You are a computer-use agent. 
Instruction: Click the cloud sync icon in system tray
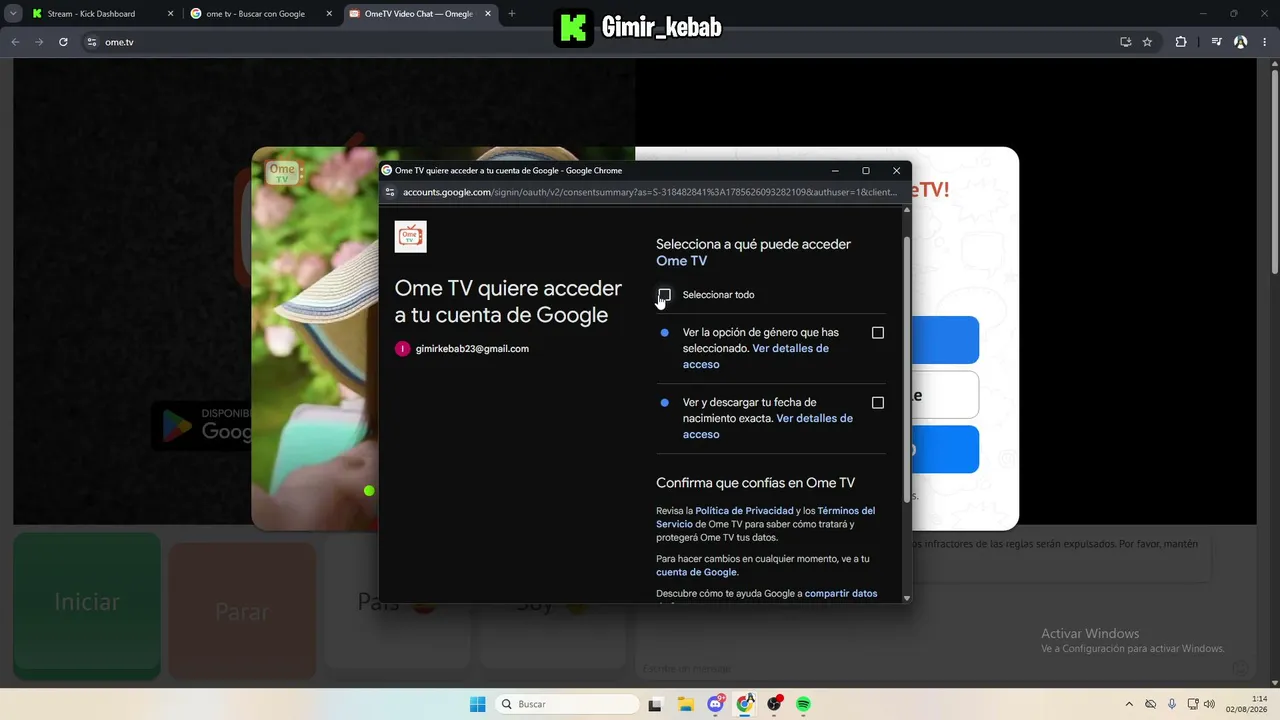click(1151, 704)
